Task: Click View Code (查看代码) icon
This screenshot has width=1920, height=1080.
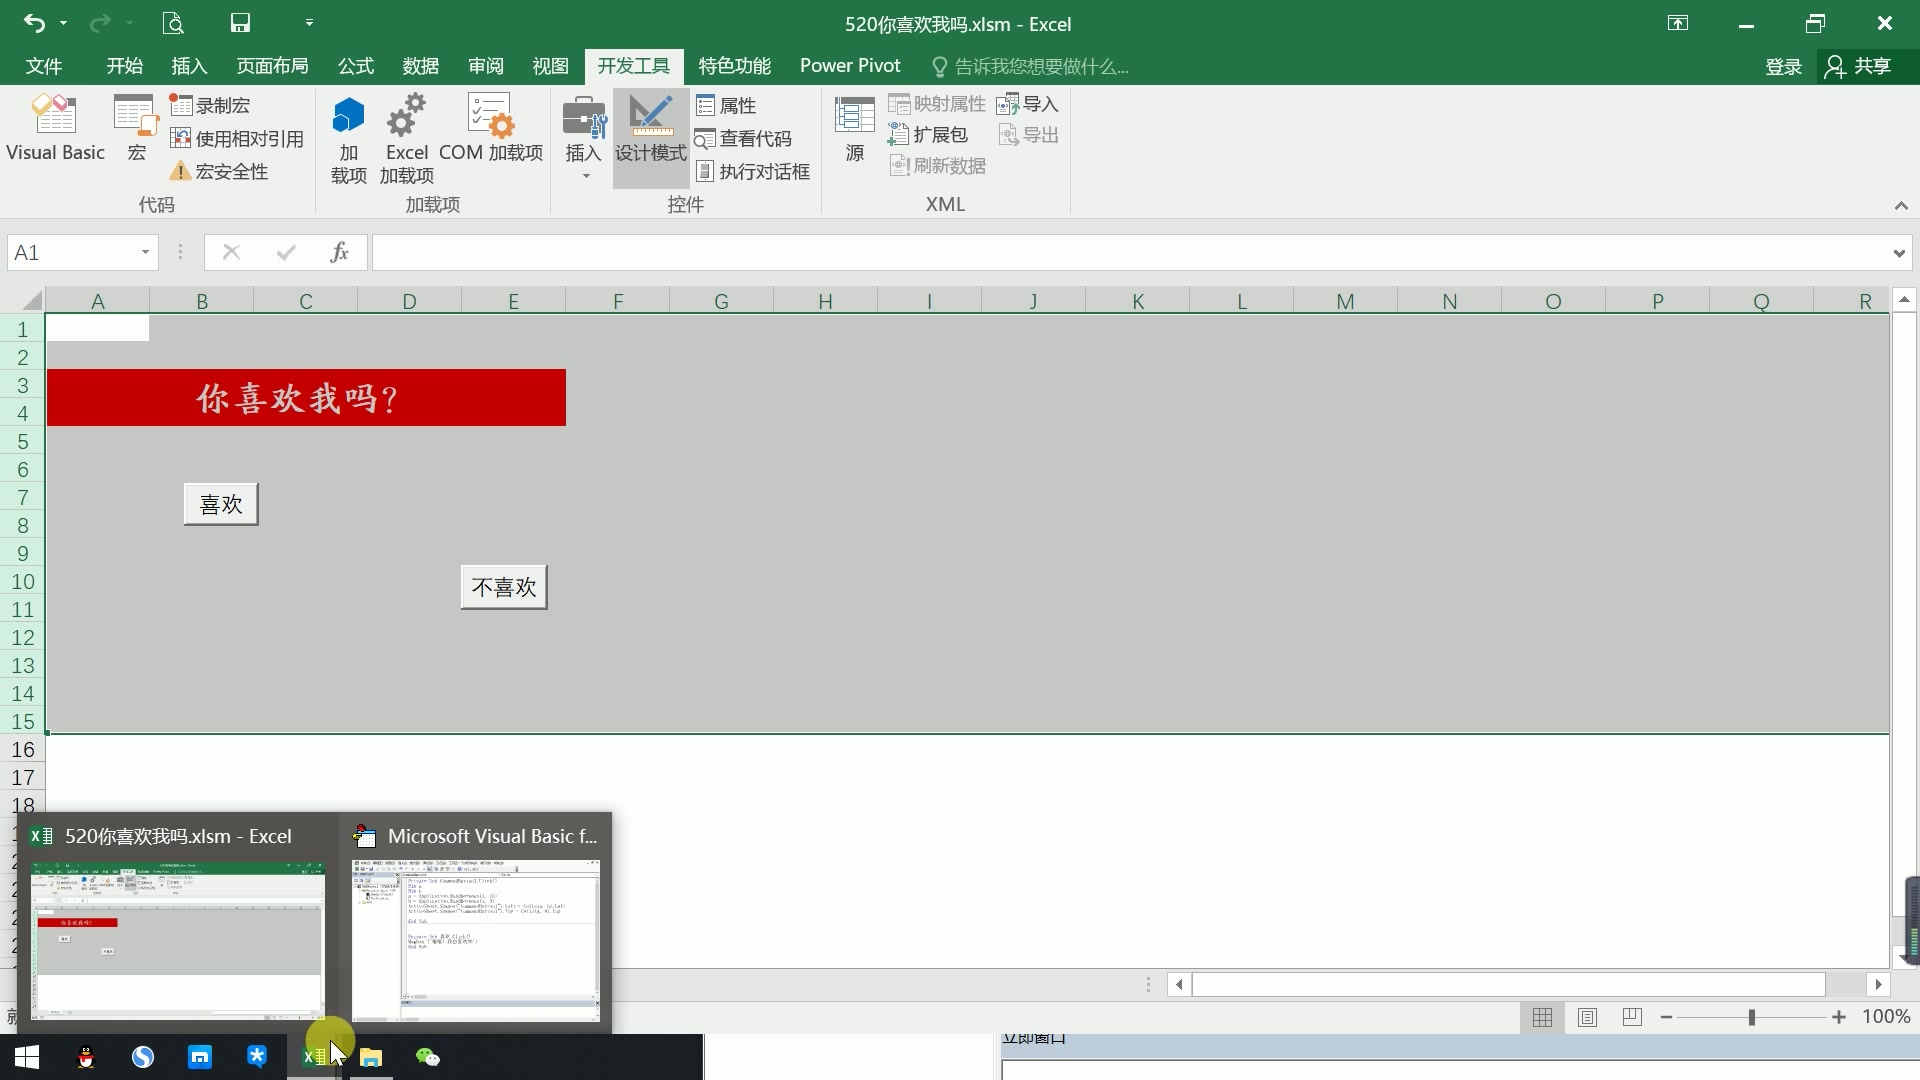Action: 705,139
